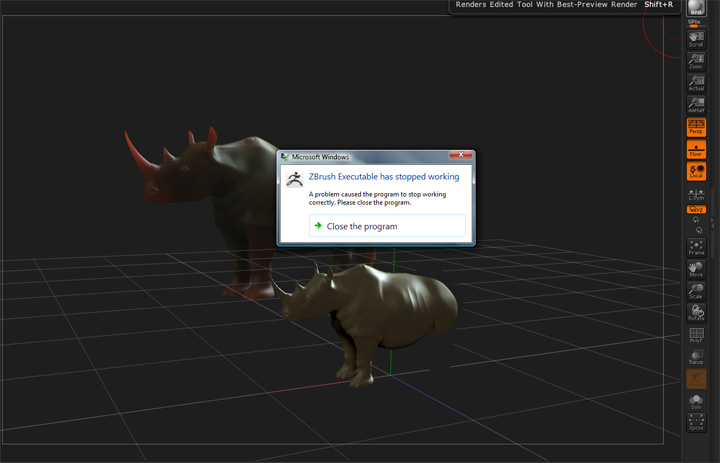Click the Y-axis rotation icon below XYZ
This screenshot has height=463, width=720.
pos(696,220)
